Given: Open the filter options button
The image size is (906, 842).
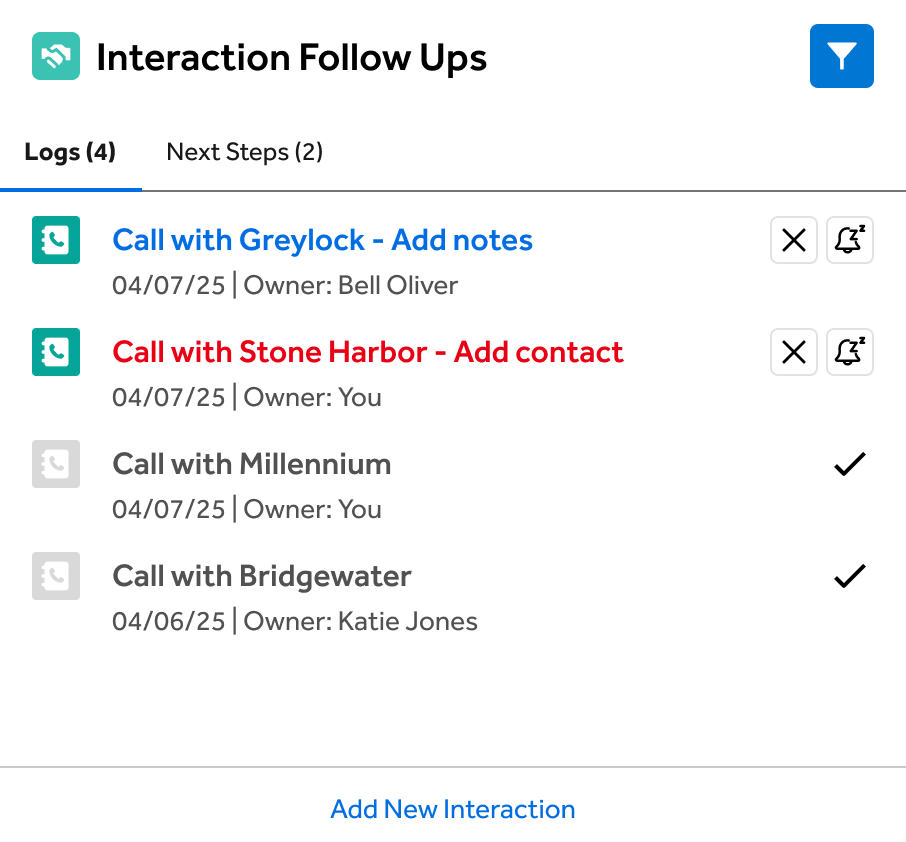Looking at the screenshot, I should tap(841, 56).
